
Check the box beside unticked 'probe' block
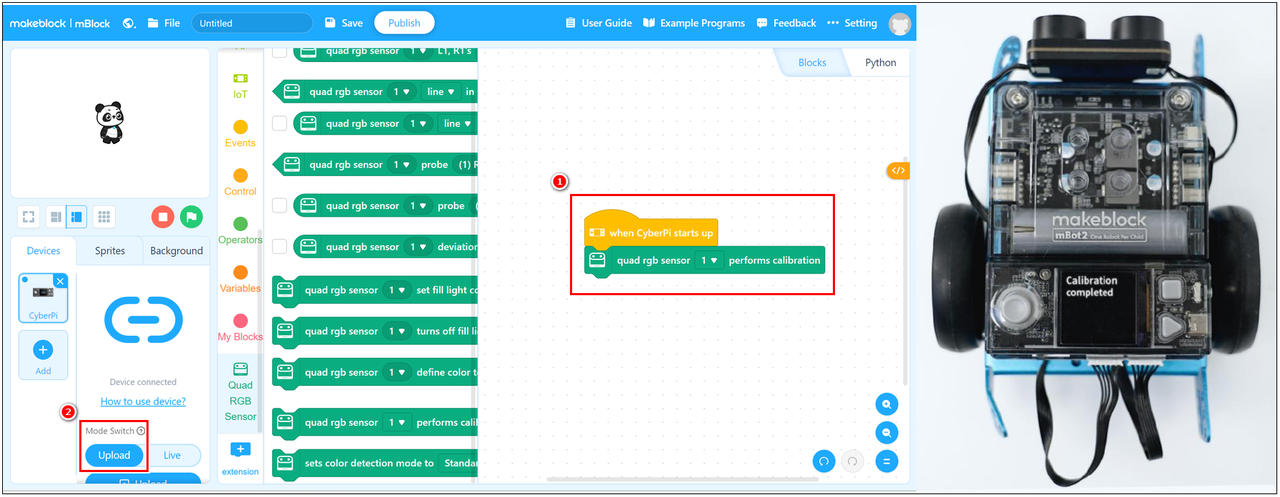(280, 206)
